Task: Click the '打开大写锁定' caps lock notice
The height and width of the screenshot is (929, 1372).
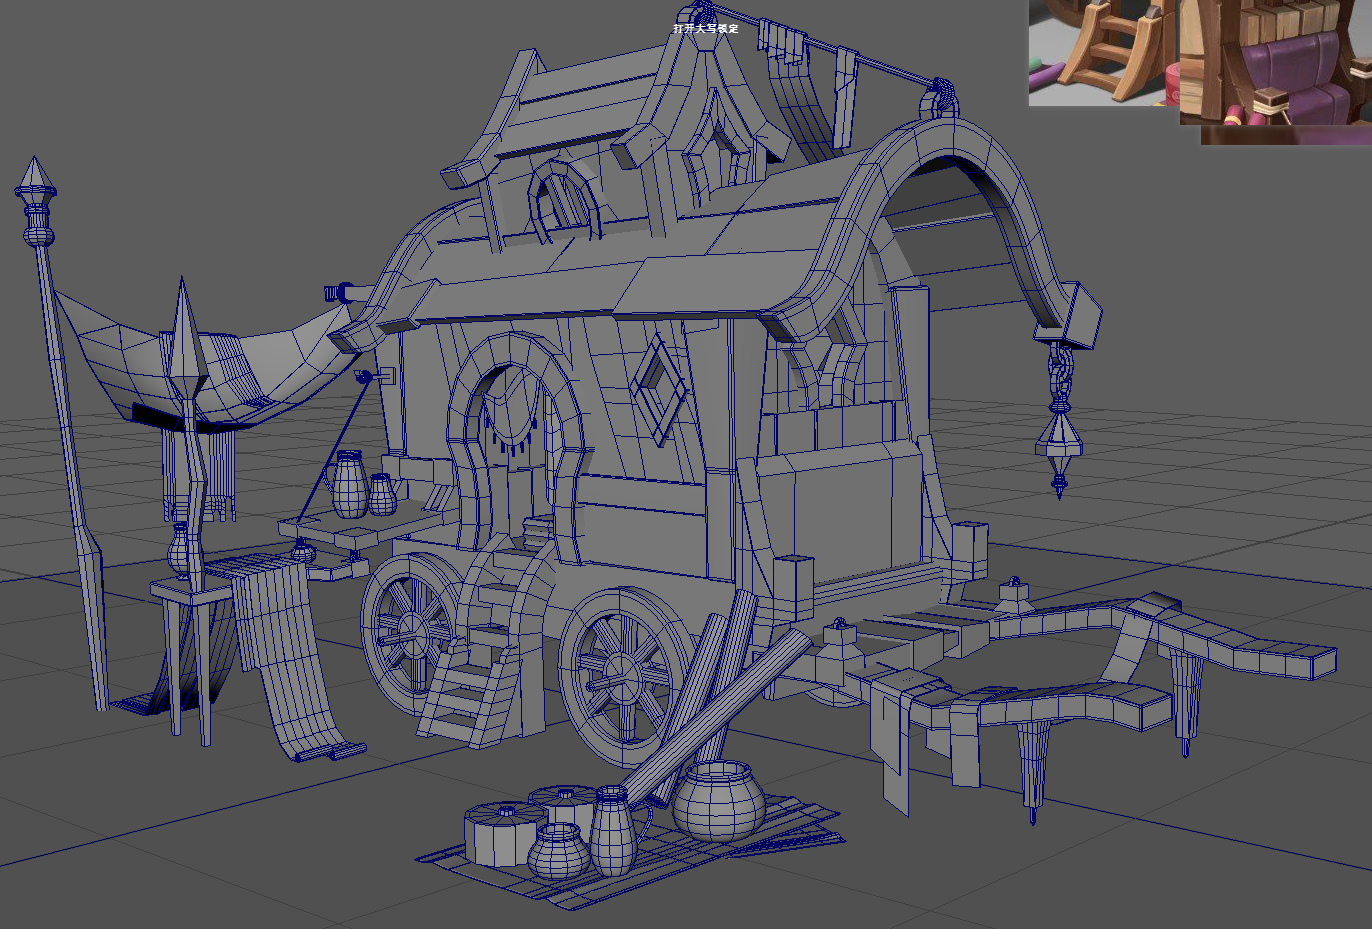Action: (706, 29)
